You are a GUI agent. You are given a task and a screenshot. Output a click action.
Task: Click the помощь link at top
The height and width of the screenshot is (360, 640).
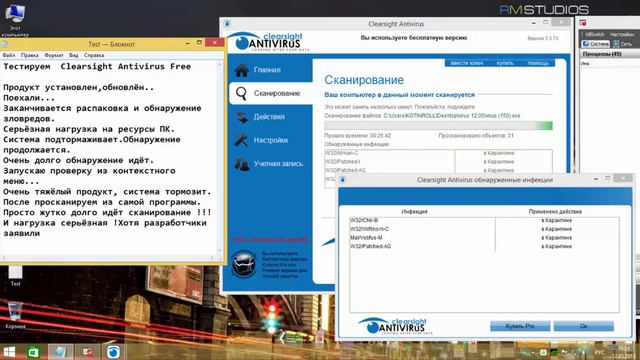click(x=538, y=63)
